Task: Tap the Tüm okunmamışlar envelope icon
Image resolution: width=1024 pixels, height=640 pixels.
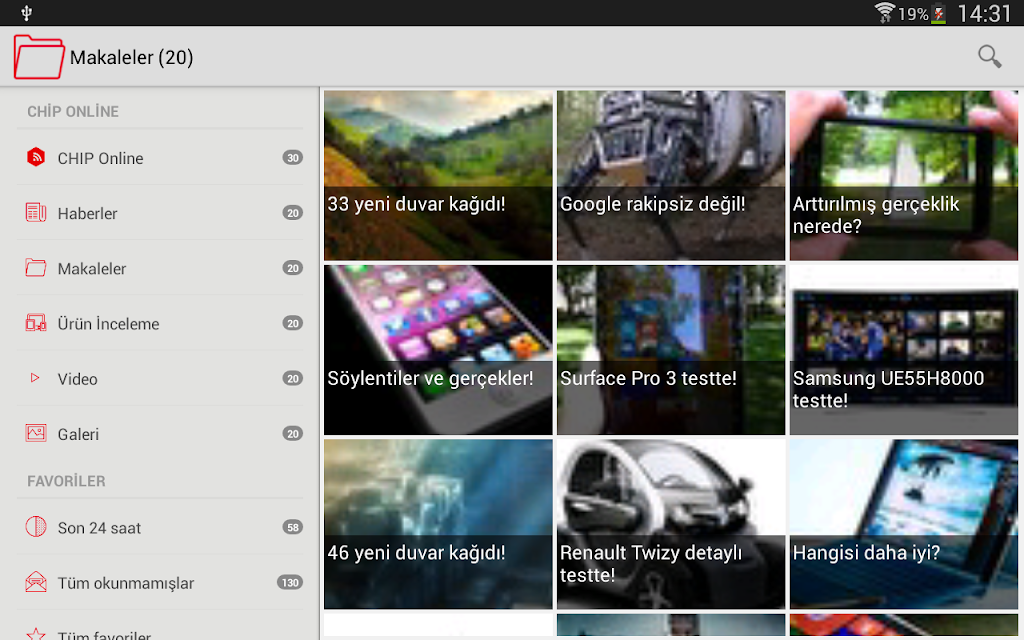Action: [x=36, y=582]
